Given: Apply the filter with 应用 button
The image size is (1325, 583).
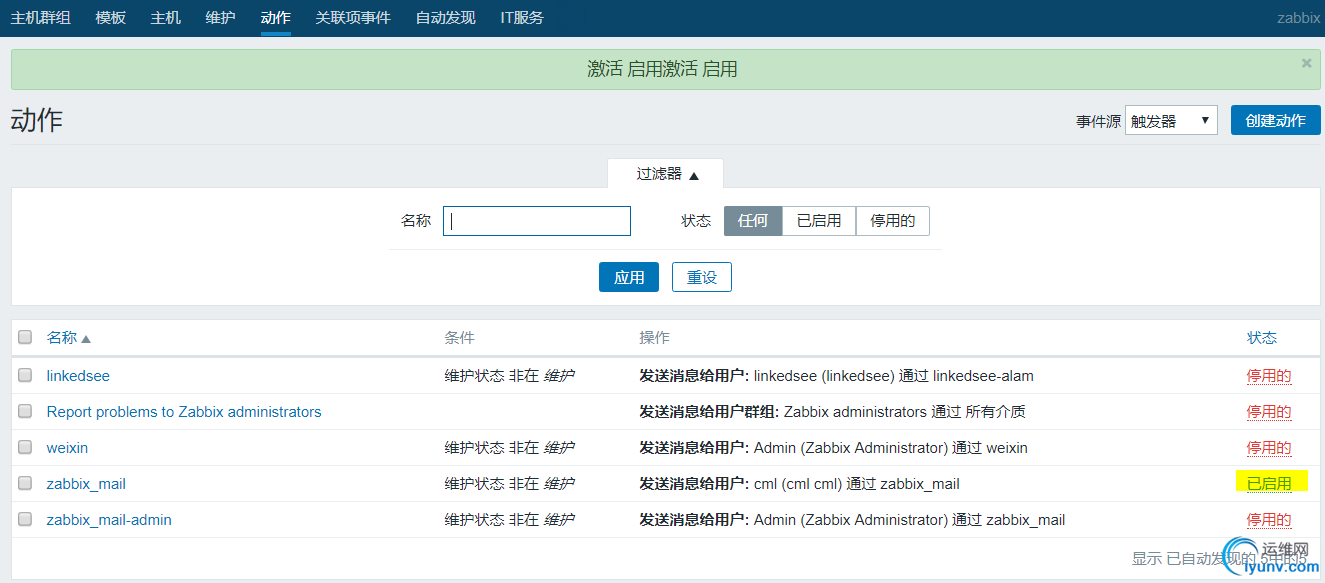Looking at the screenshot, I should click(629, 277).
